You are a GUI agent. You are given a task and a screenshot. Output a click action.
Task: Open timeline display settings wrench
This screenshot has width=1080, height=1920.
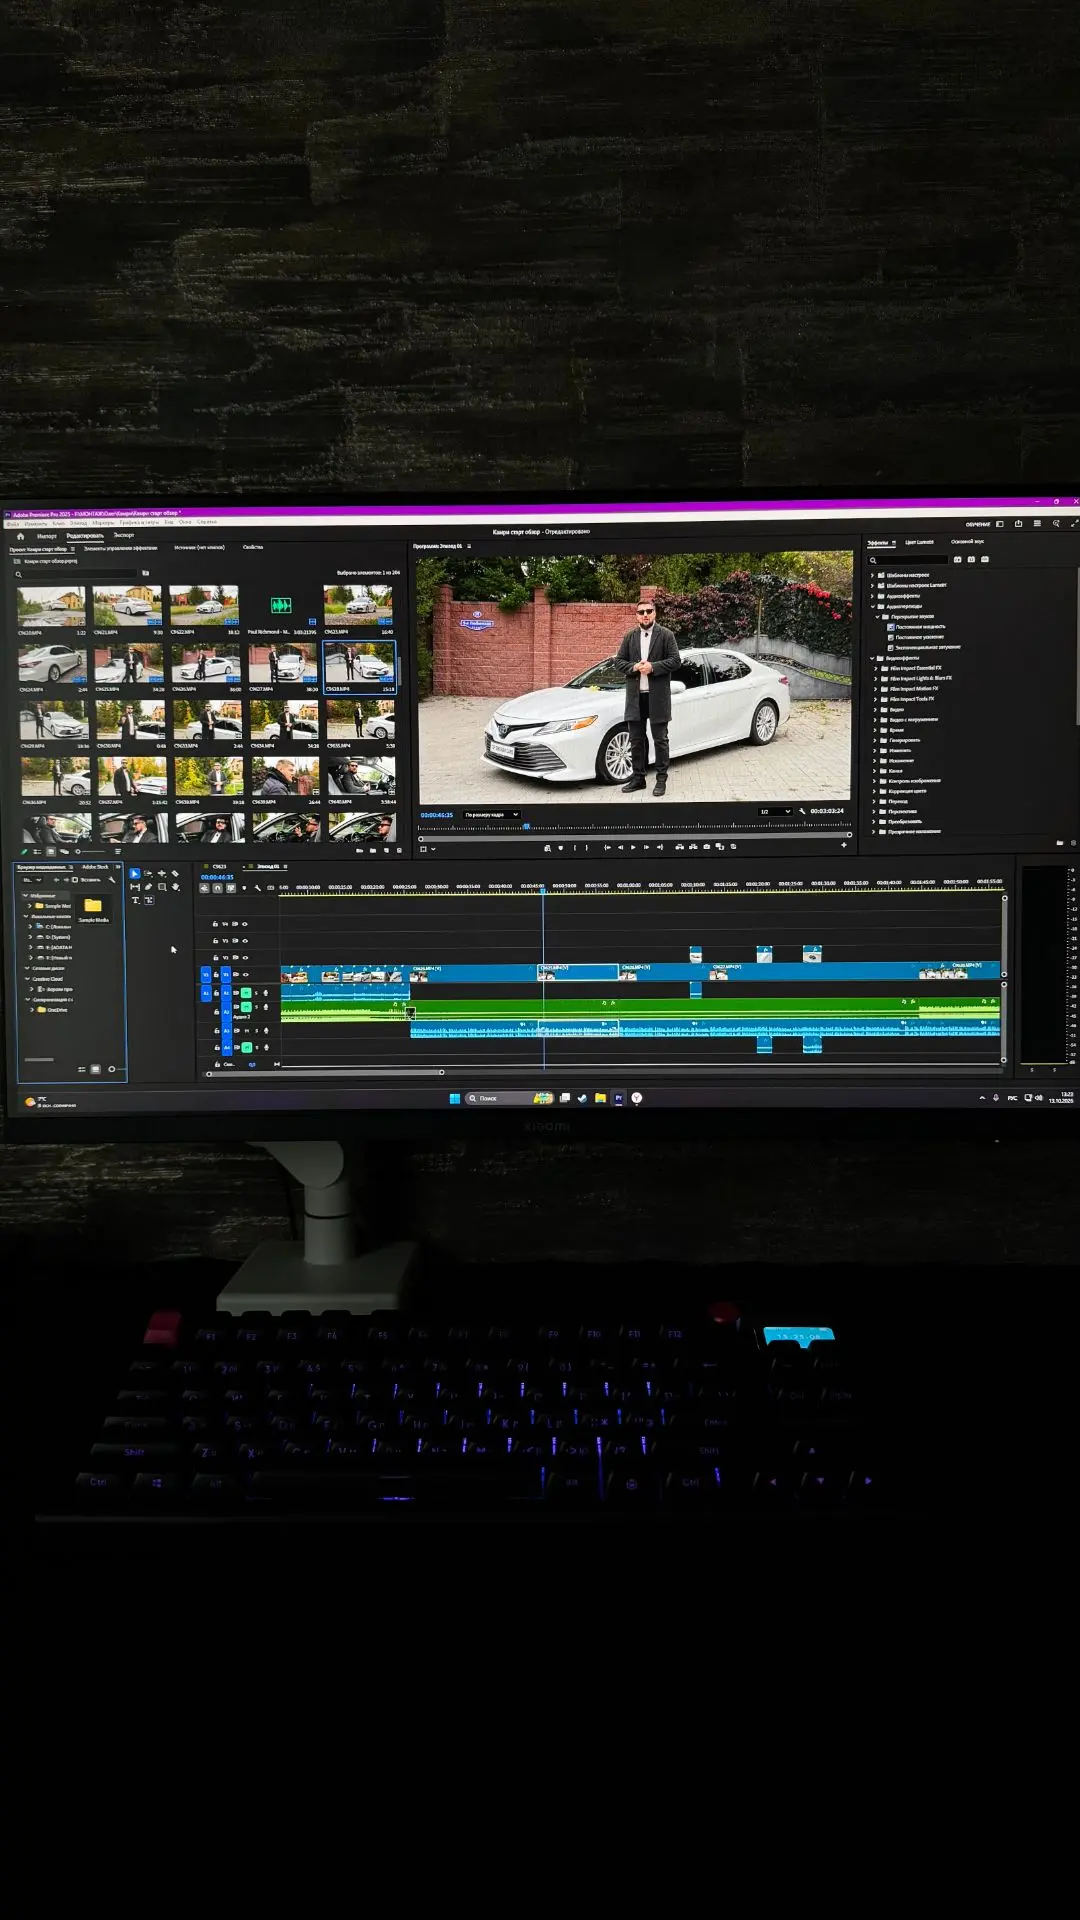(x=258, y=888)
